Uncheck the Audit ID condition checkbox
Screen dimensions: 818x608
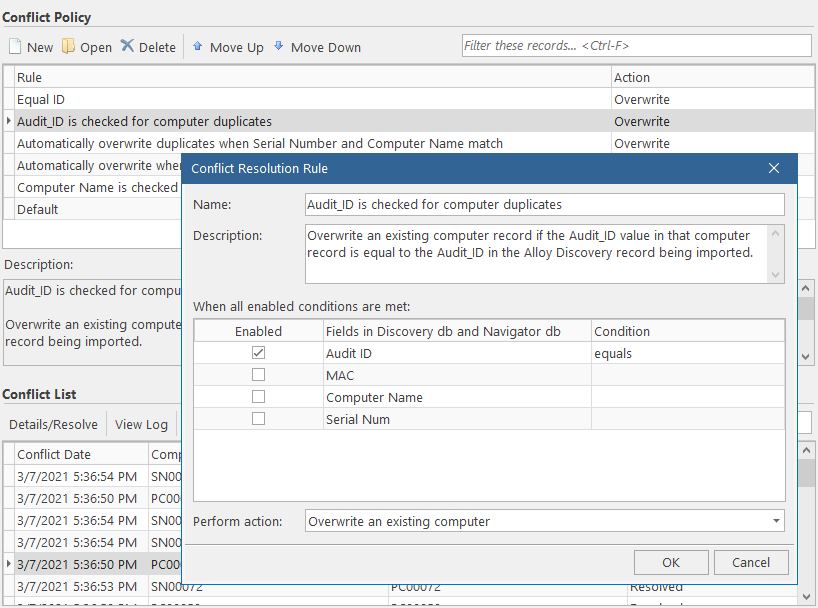258,352
